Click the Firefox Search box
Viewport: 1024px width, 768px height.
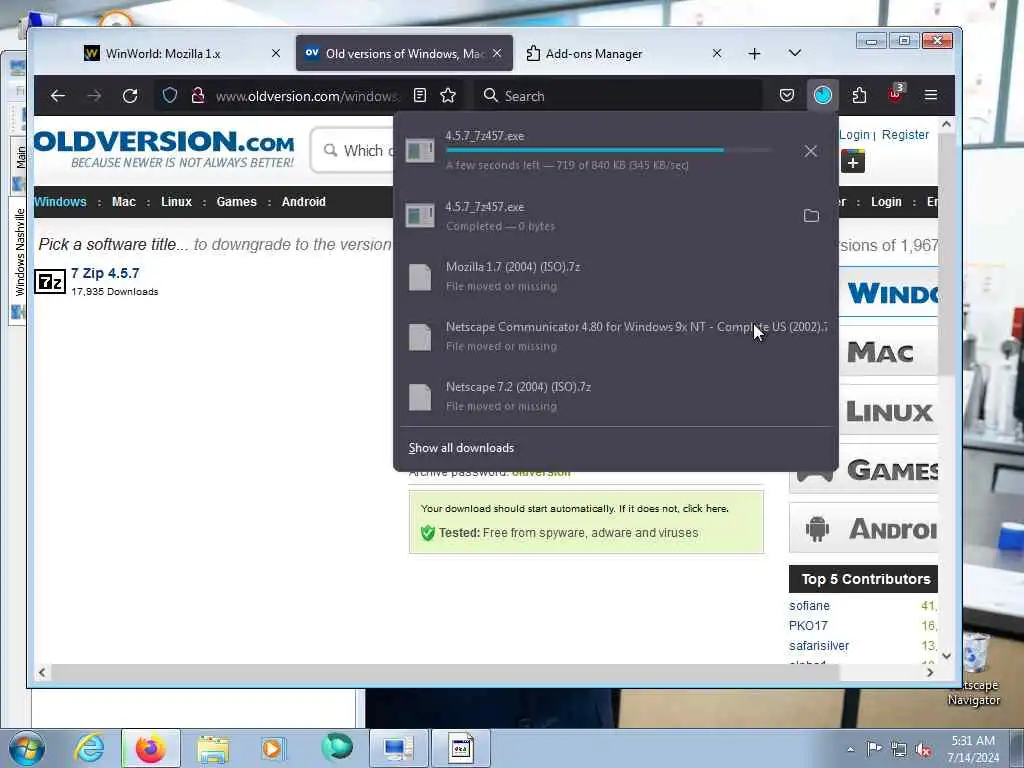(x=619, y=96)
